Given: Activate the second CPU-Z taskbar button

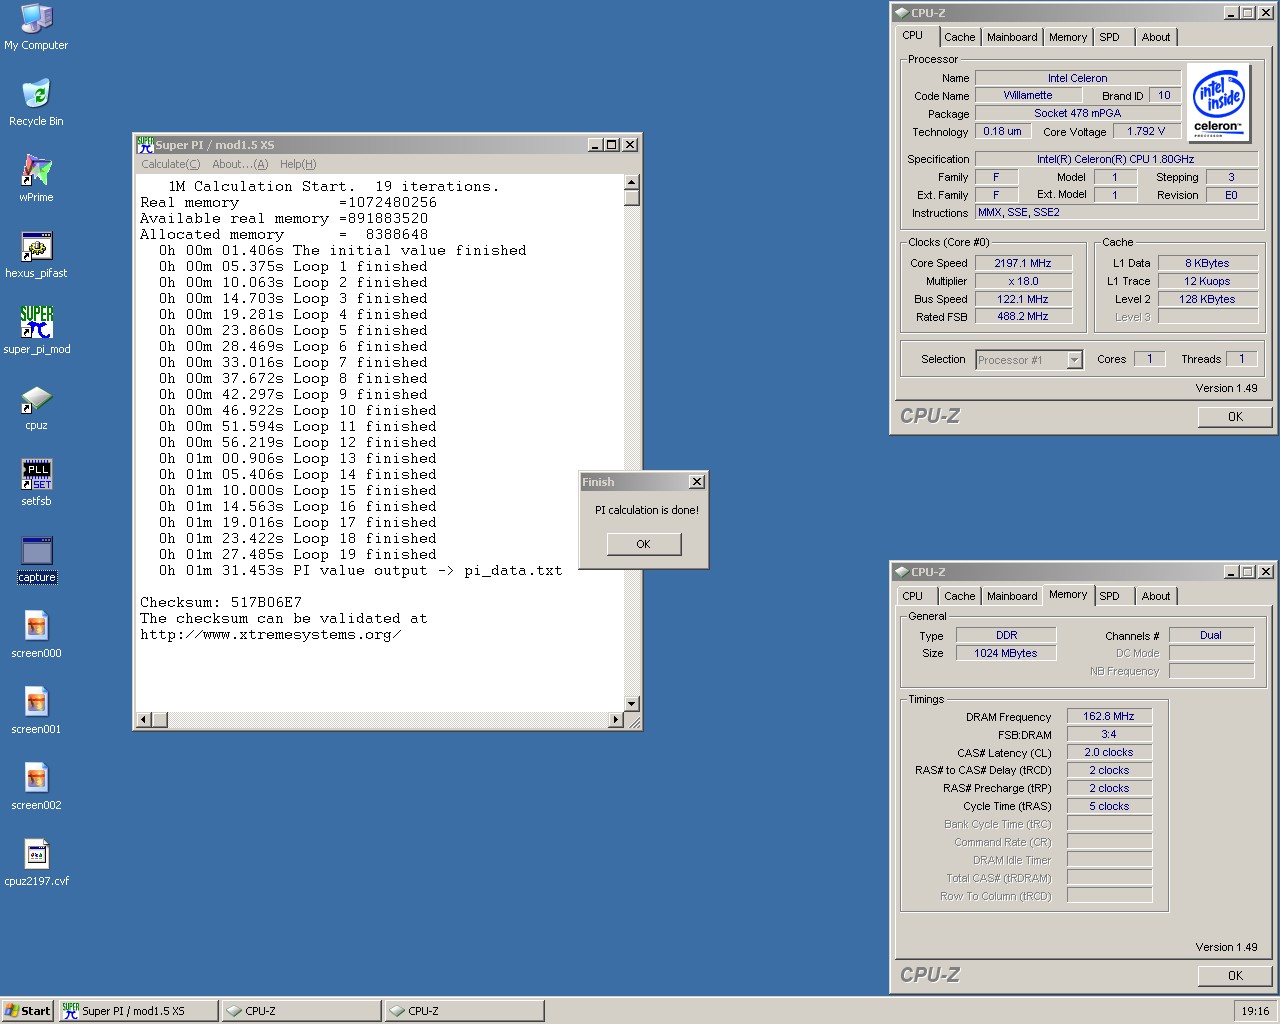Looking at the screenshot, I should (464, 1011).
